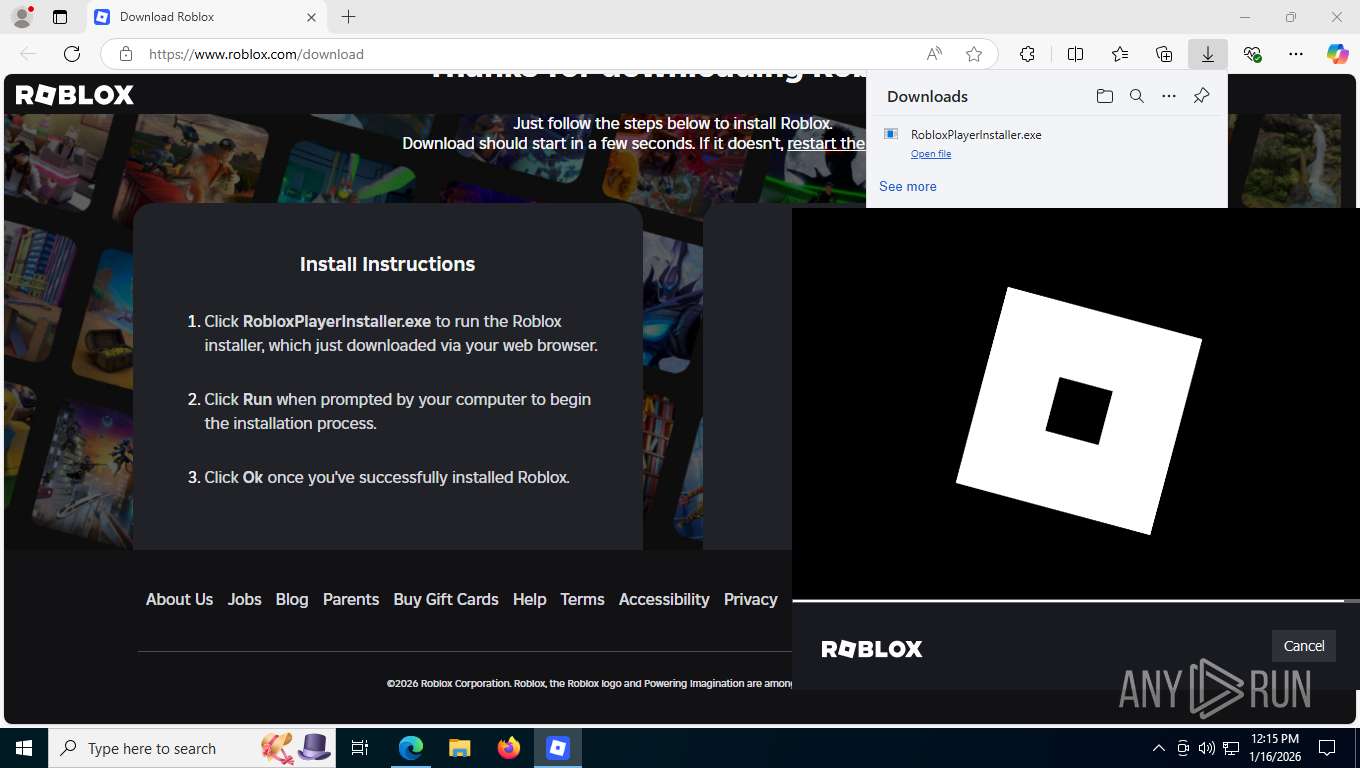
Task: Open the Windows Start menu
Action: (x=23, y=748)
